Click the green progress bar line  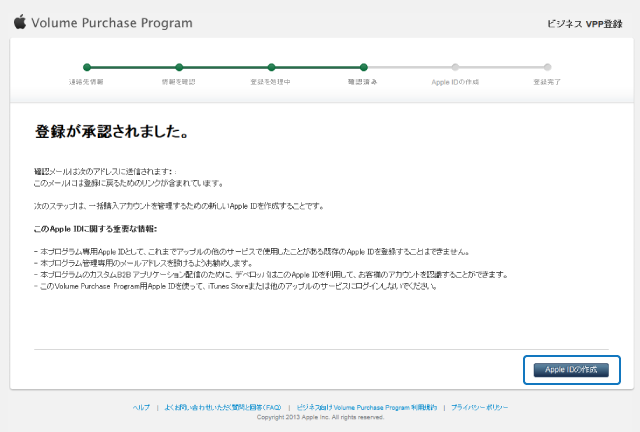(225, 67)
